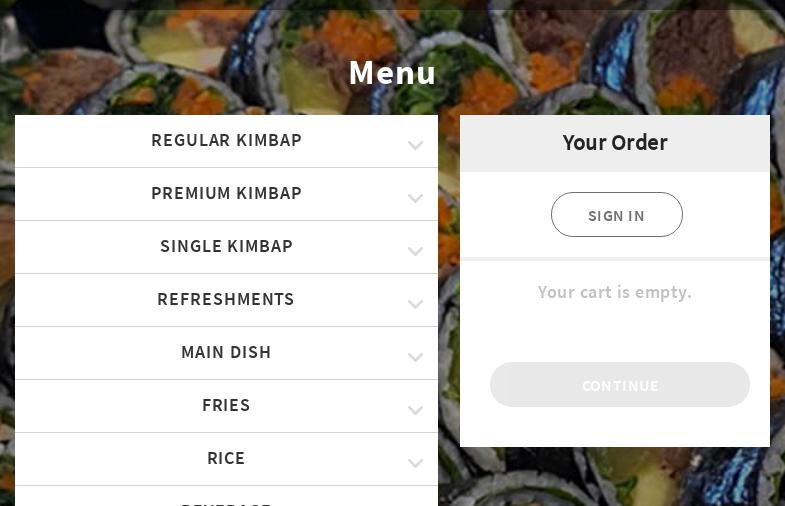Click the Menu page heading

392,73
